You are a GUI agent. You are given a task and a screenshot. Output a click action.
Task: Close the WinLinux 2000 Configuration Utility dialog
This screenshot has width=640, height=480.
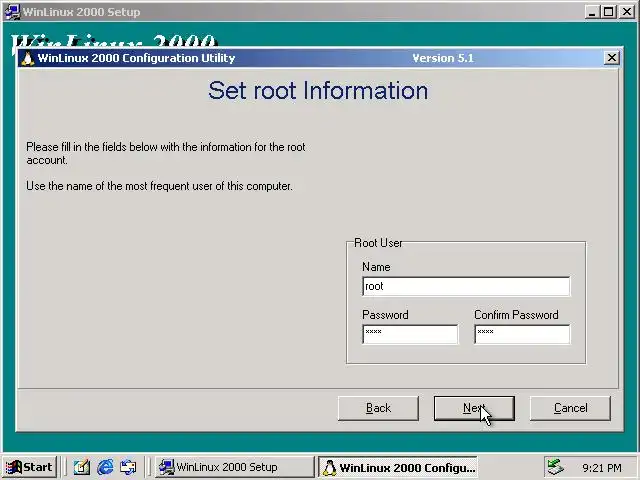coord(611,58)
